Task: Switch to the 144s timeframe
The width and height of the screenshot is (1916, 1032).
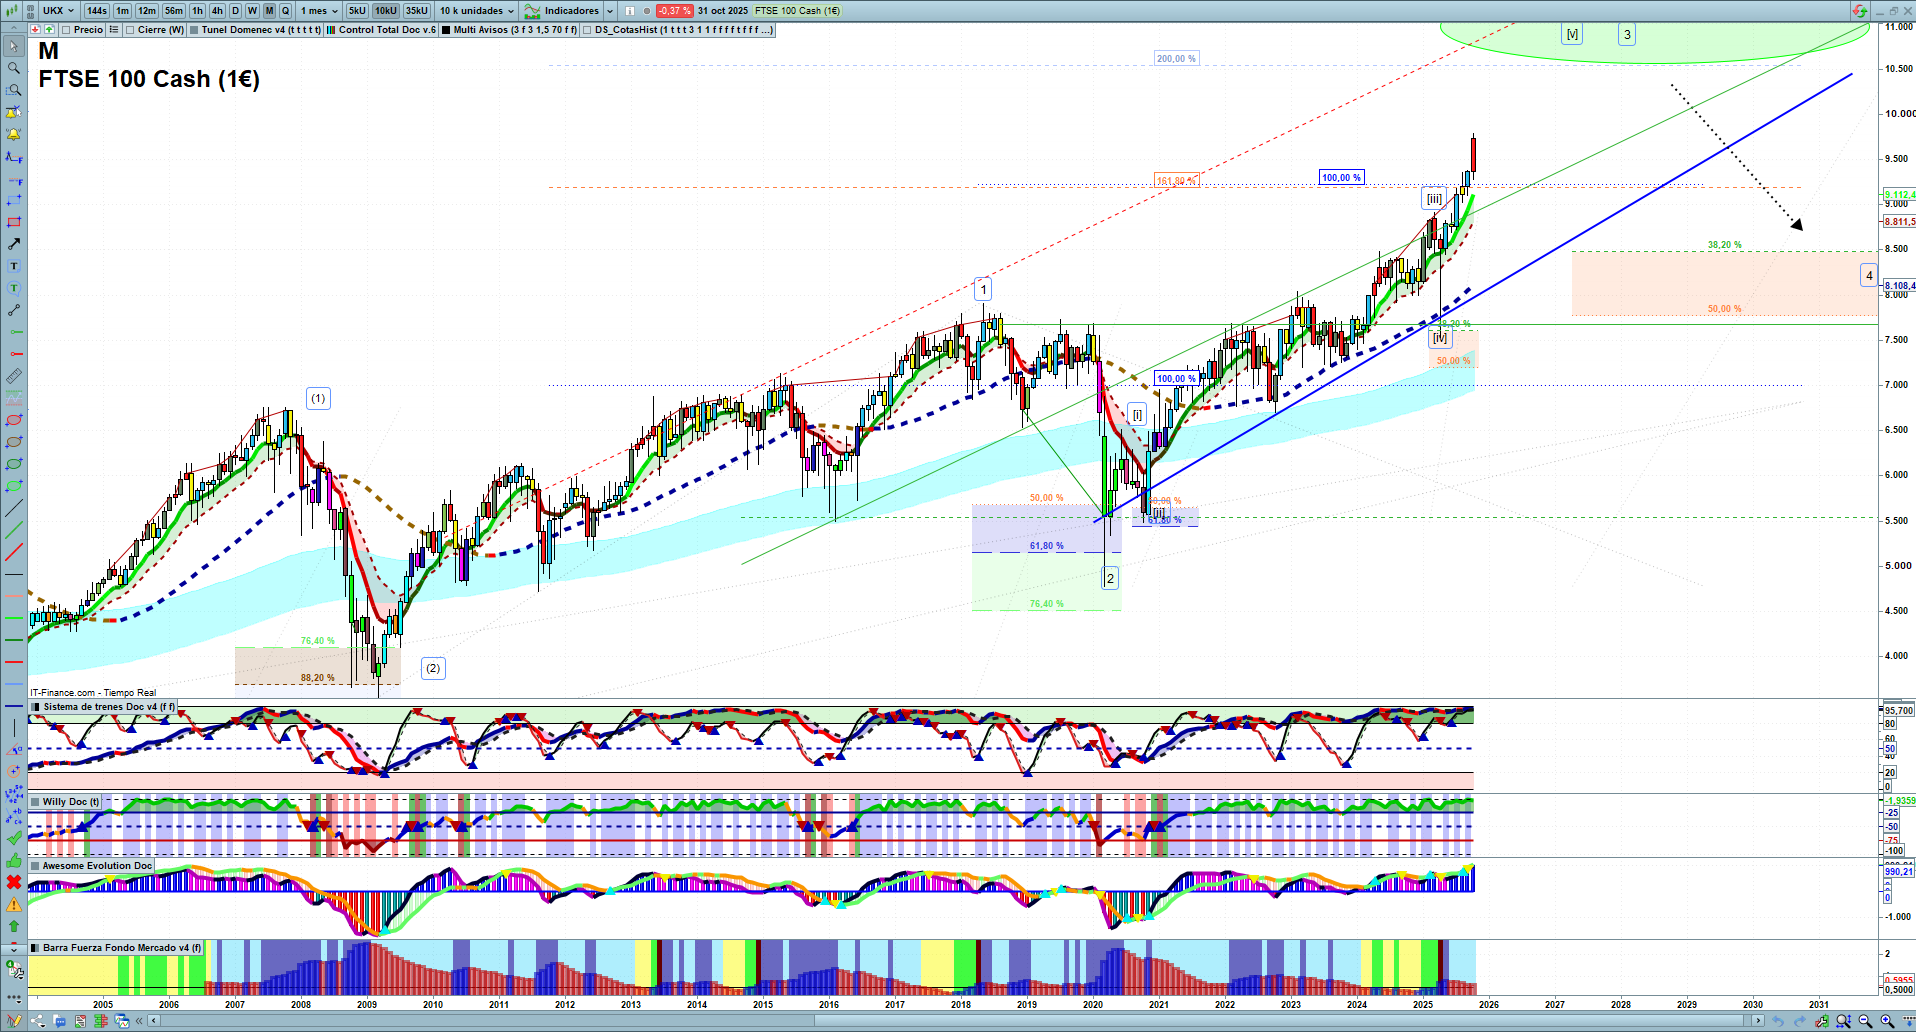Action: click(x=97, y=11)
